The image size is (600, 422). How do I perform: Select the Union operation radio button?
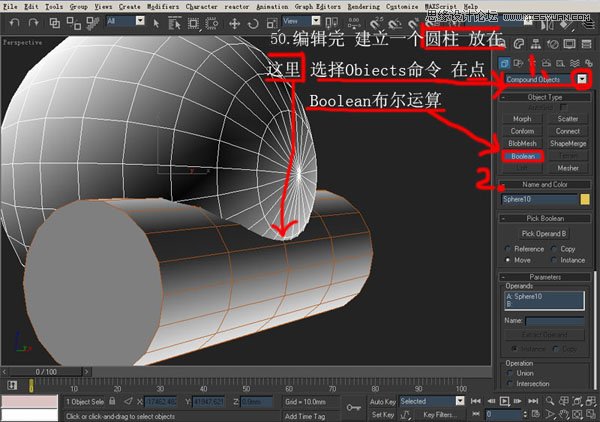click(x=509, y=373)
